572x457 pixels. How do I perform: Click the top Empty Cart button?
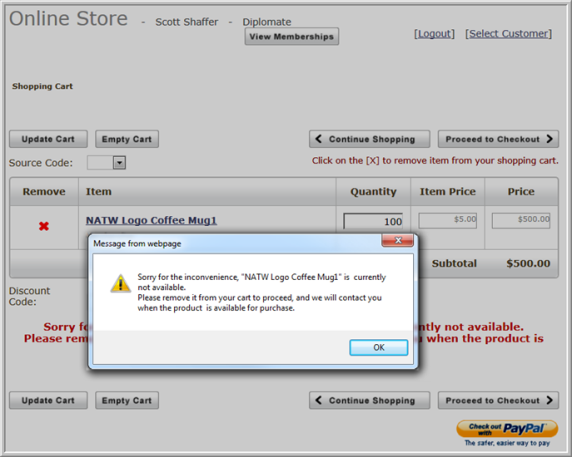(x=127, y=139)
